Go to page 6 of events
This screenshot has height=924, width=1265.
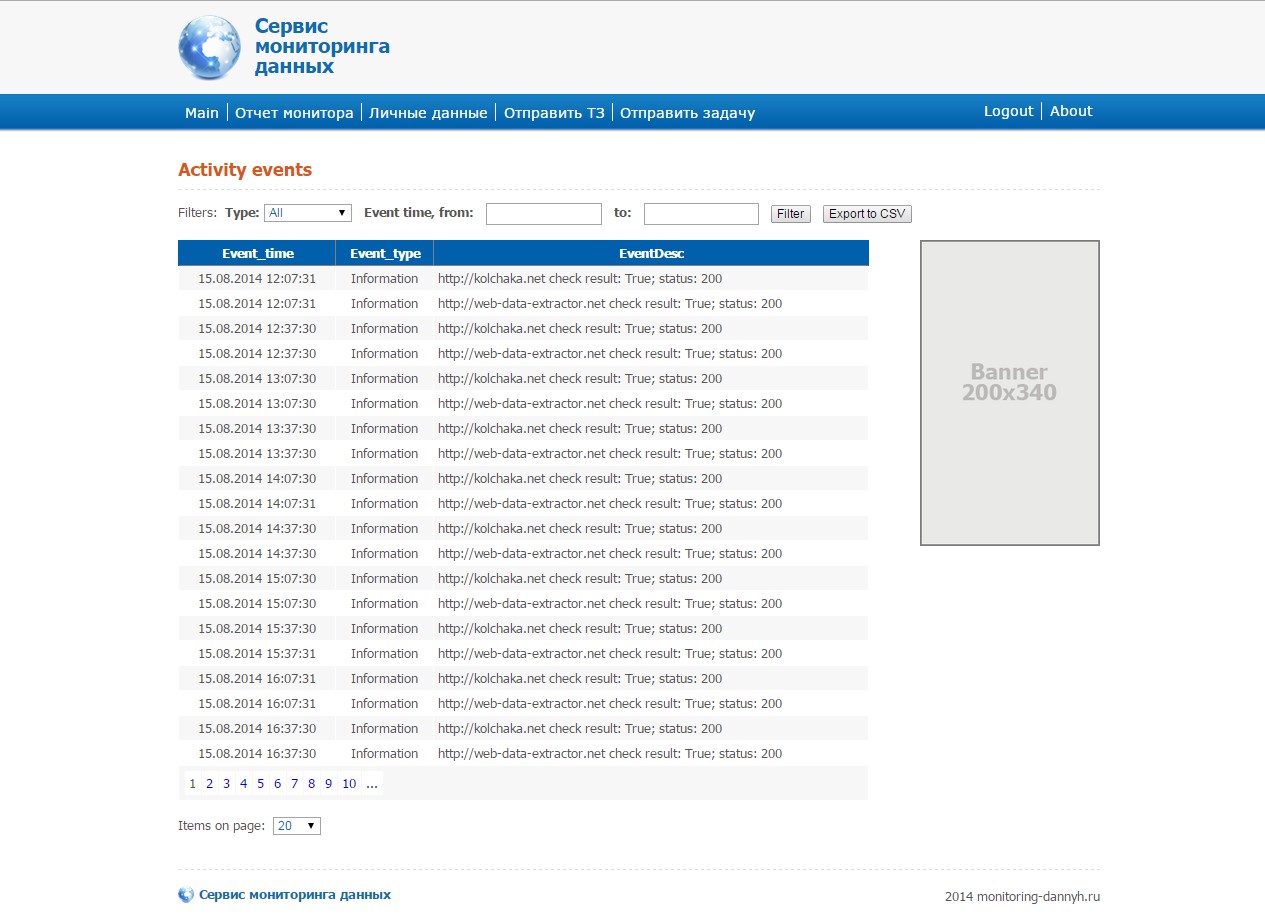277,784
